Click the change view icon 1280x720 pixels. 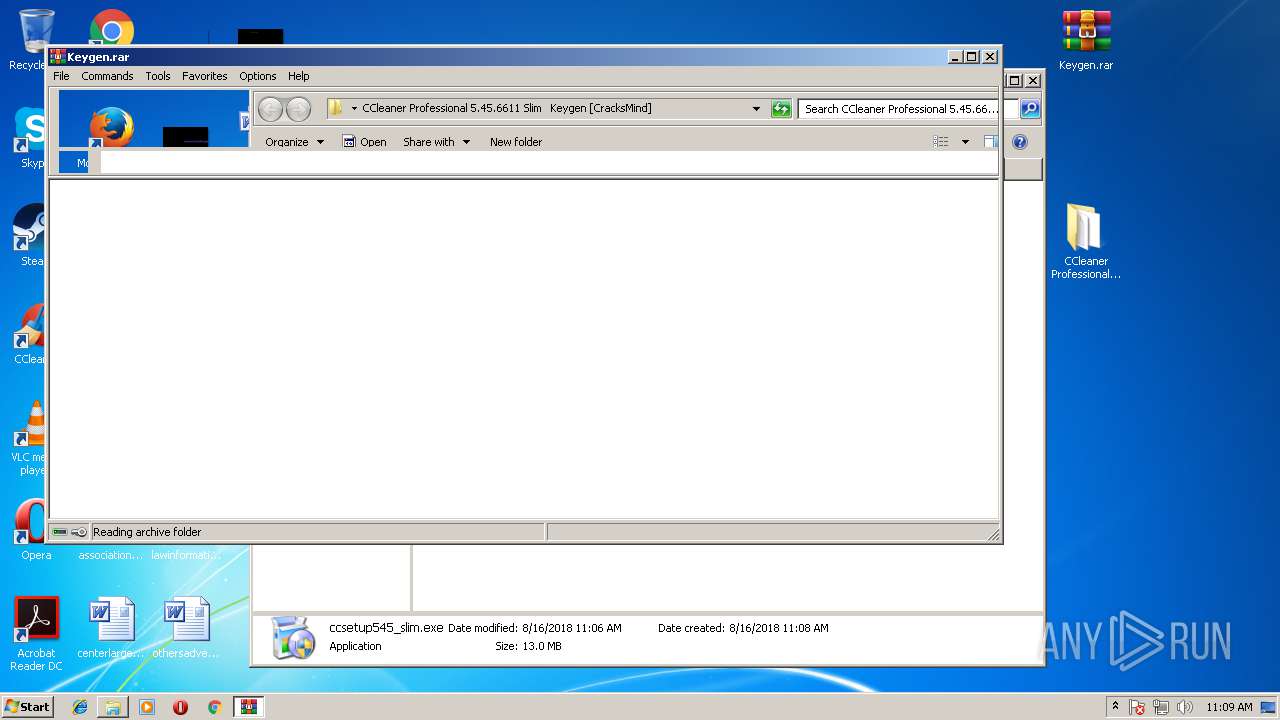click(x=940, y=142)
